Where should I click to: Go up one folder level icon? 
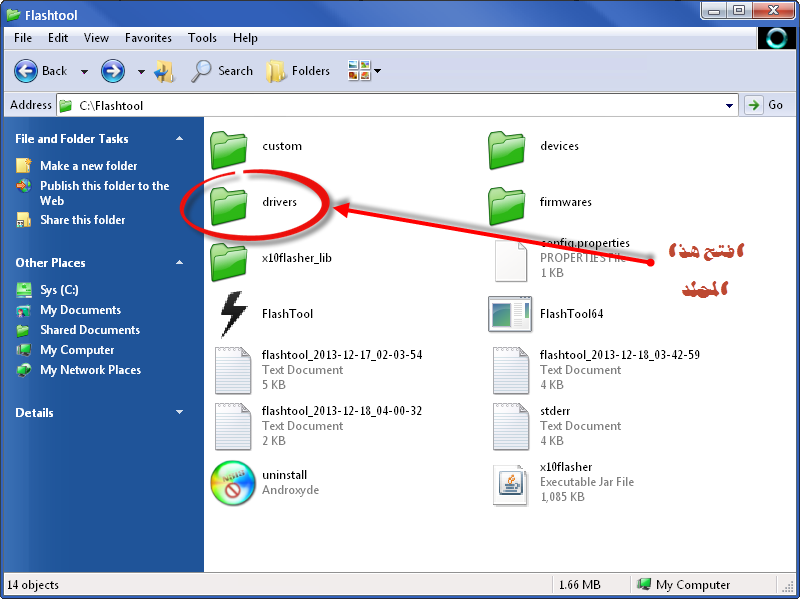pyautogui.click(x=164, y=71)
